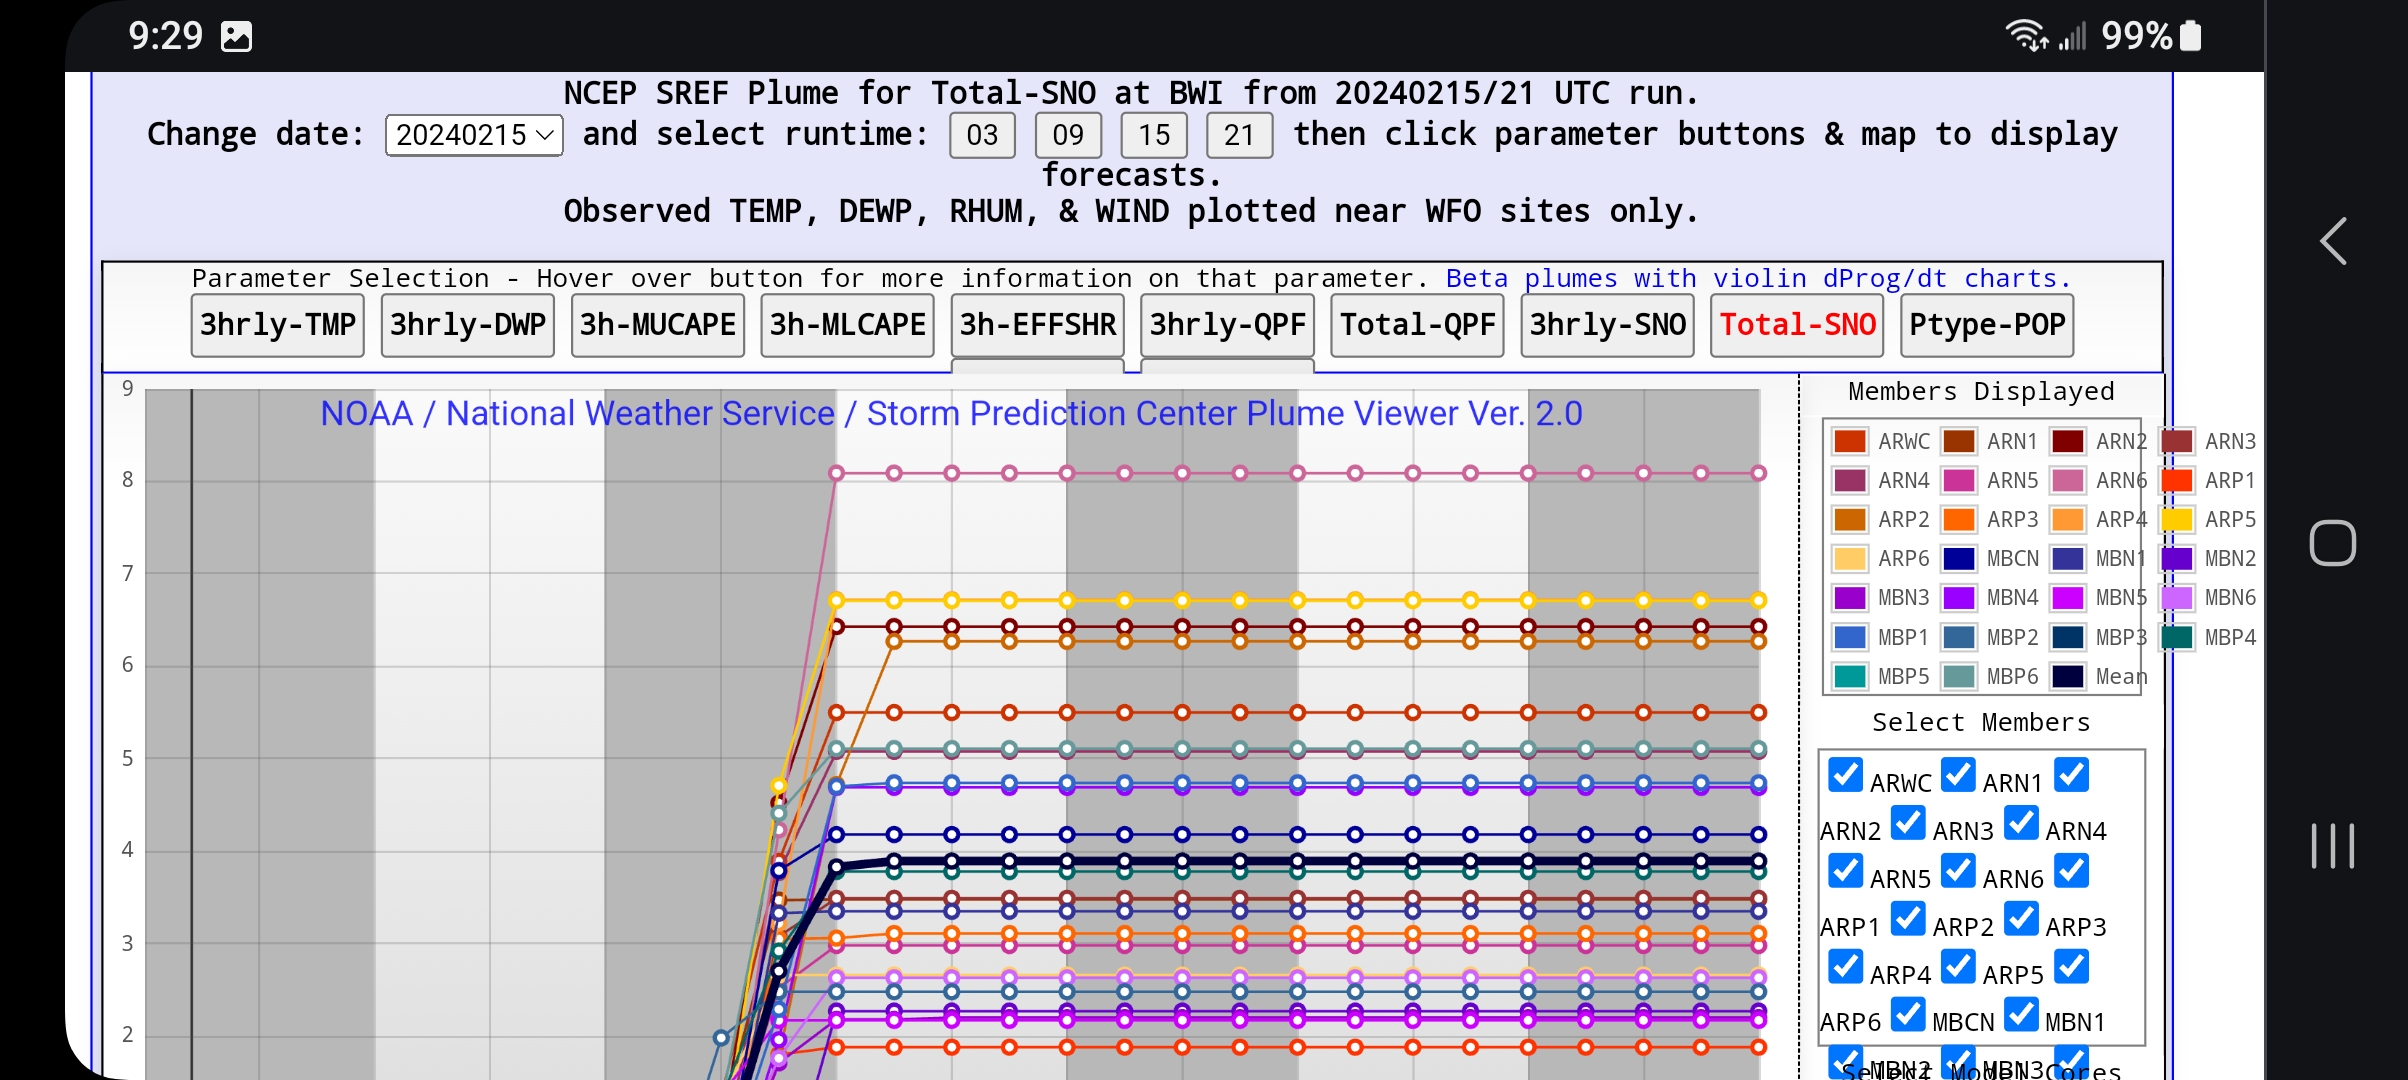Screen dimensions: 2408x1080
Task: Click the 'Members Displayed' heading text
Action: point(1981,391)
